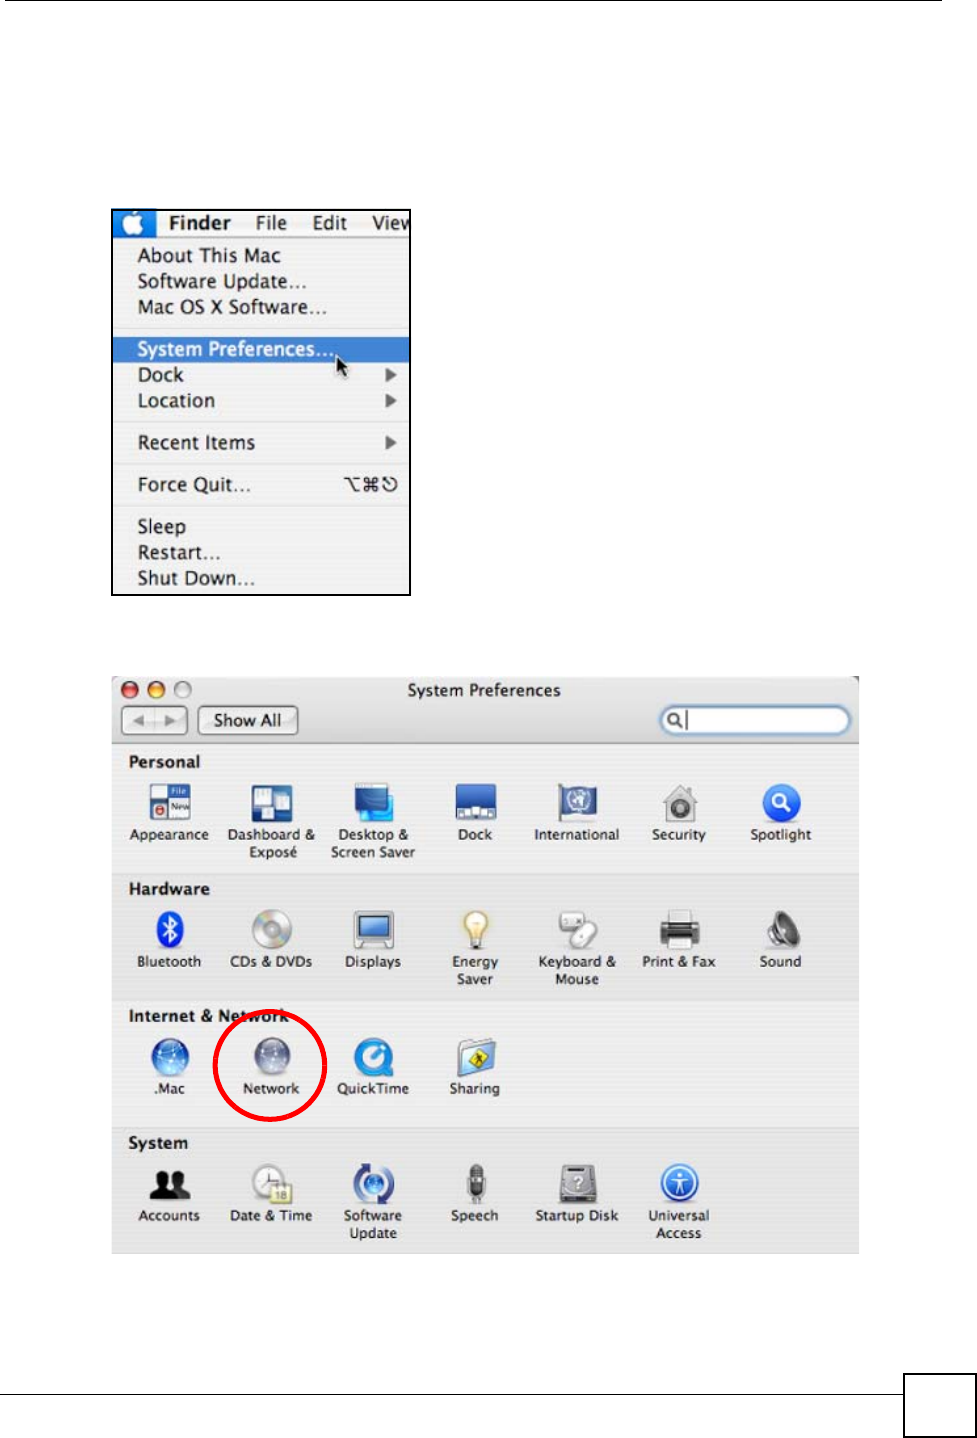Click the search magnifier icon

point(675,720)
